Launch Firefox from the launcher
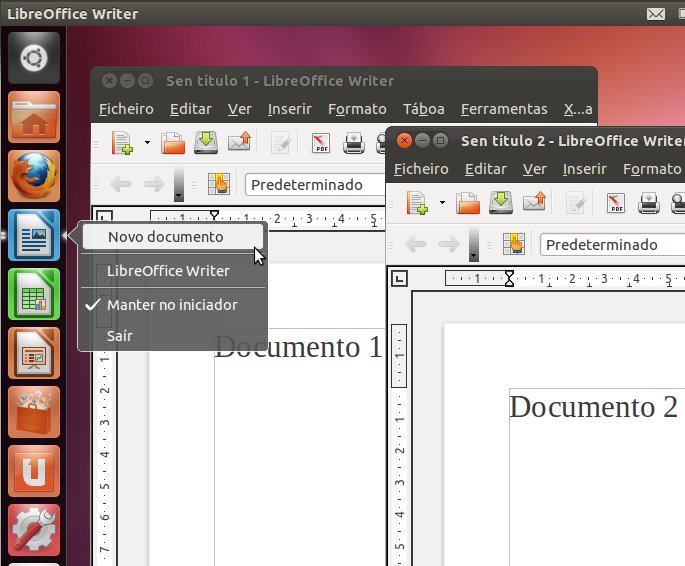The width and height of the screenshot is (685, 566). (x=34, y=176)
